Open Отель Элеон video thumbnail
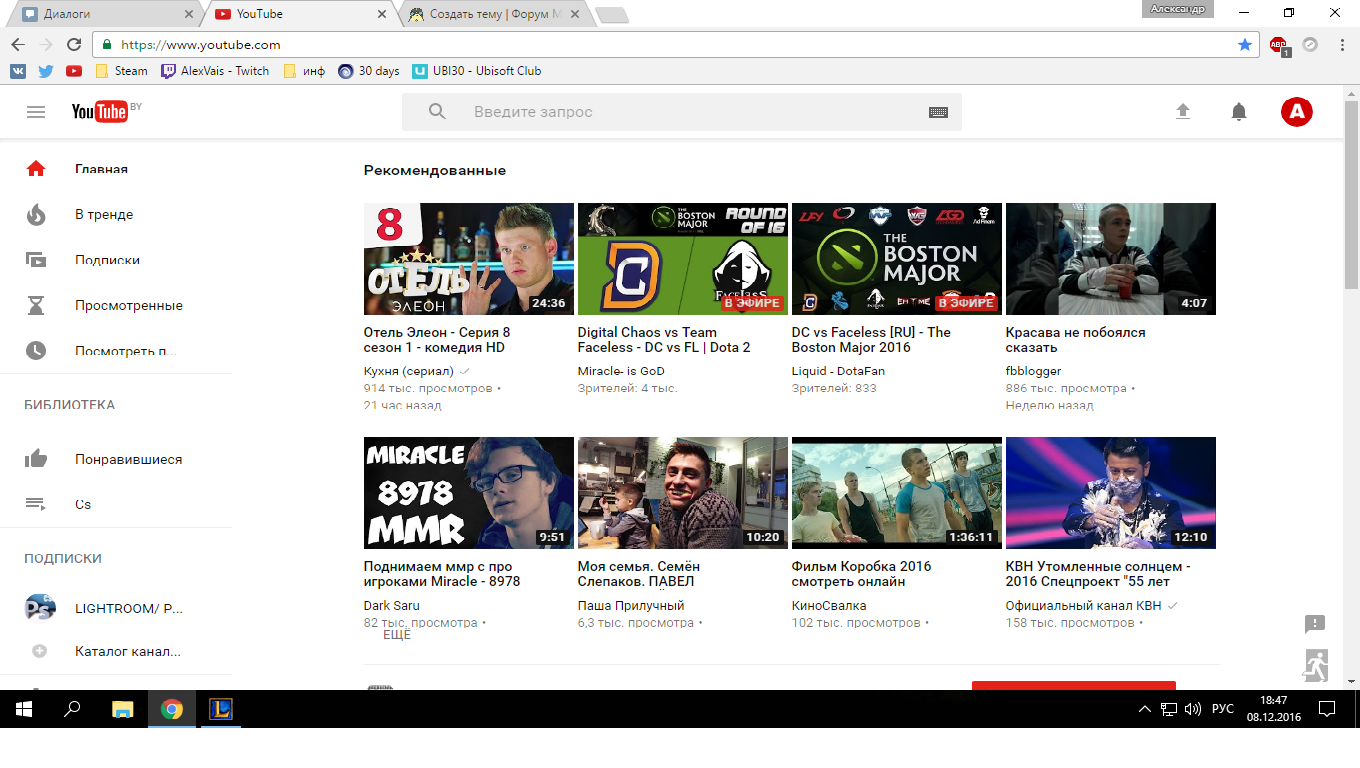The width and height of the screenshot is (1360, 768). coord(469,259)
